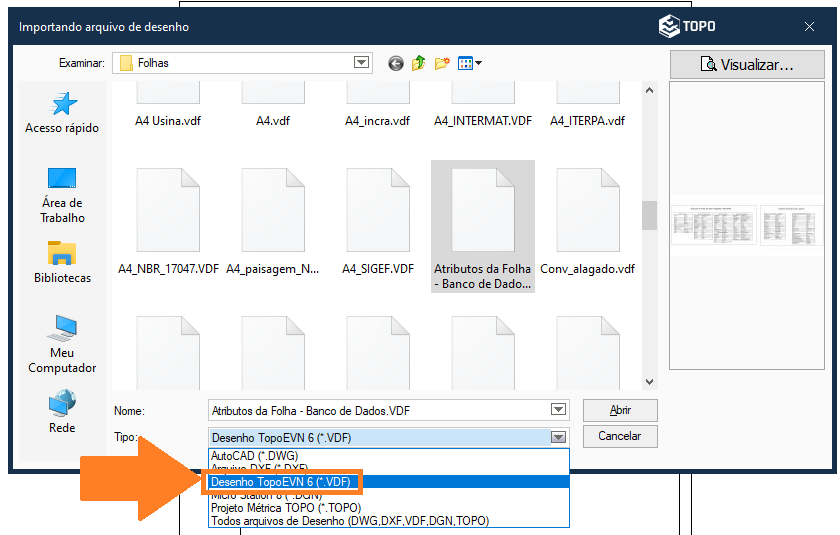Expand the Nome filename dropdown arrow

pyautogui.click(x=558, y=410)
